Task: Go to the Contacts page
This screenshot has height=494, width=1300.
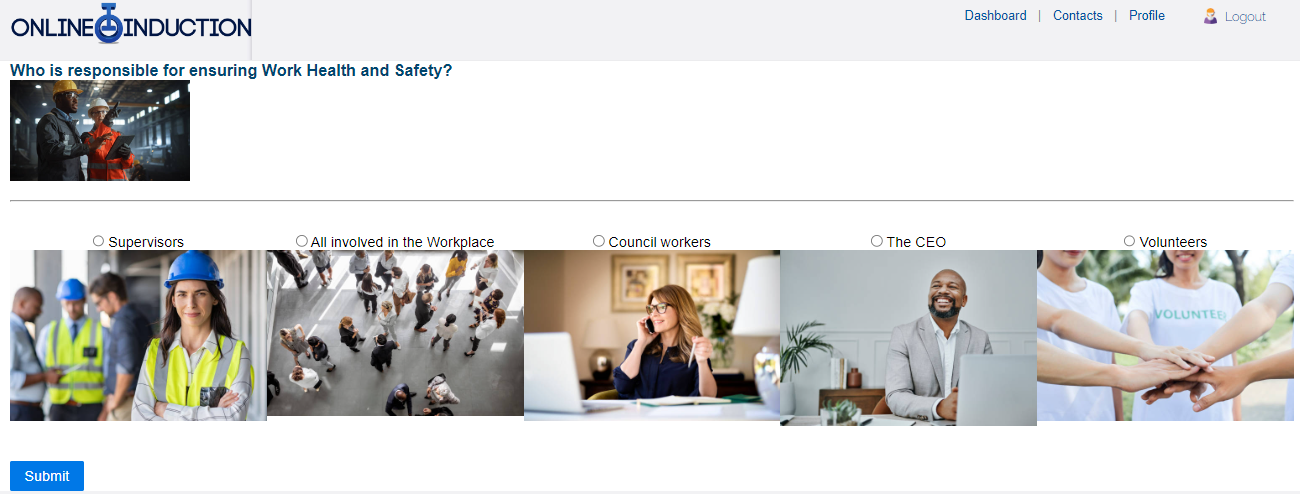Action: (1077, 16)
